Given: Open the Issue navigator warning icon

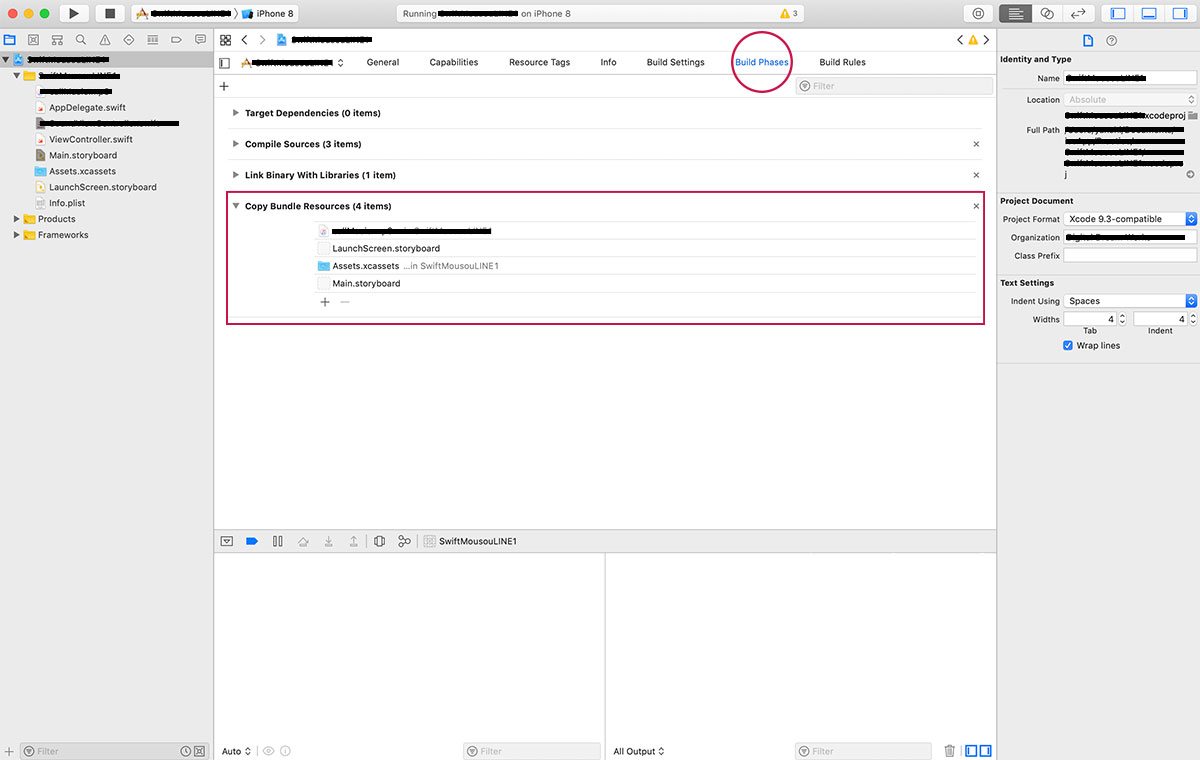Looking at the screenshot, I should tap(104, 40).
